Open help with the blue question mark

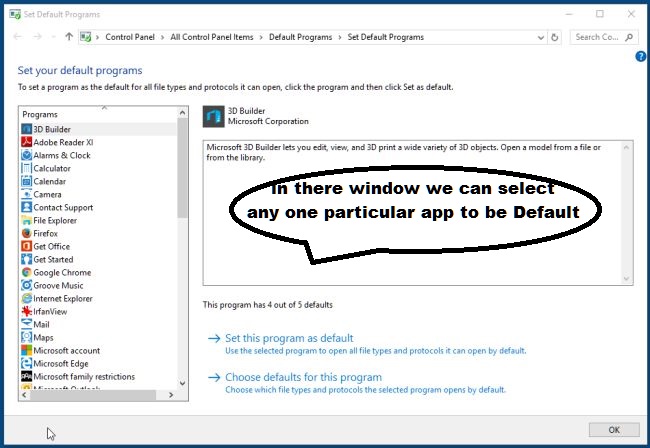tap(641, 56)
